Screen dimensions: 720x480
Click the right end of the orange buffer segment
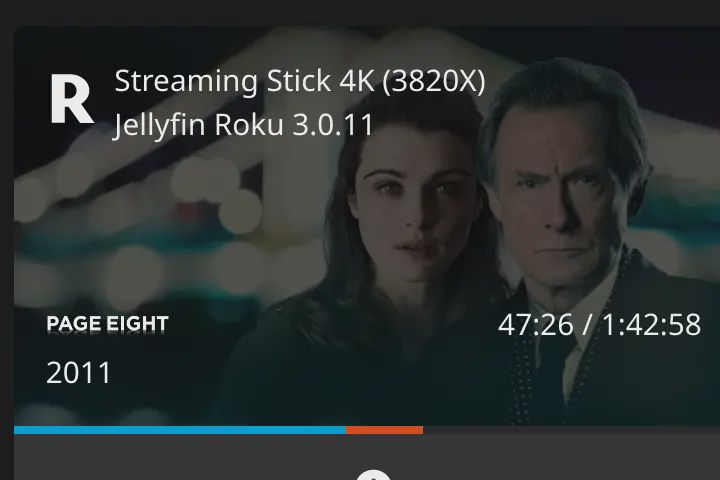pyautogui.click(x=422, y=430)
